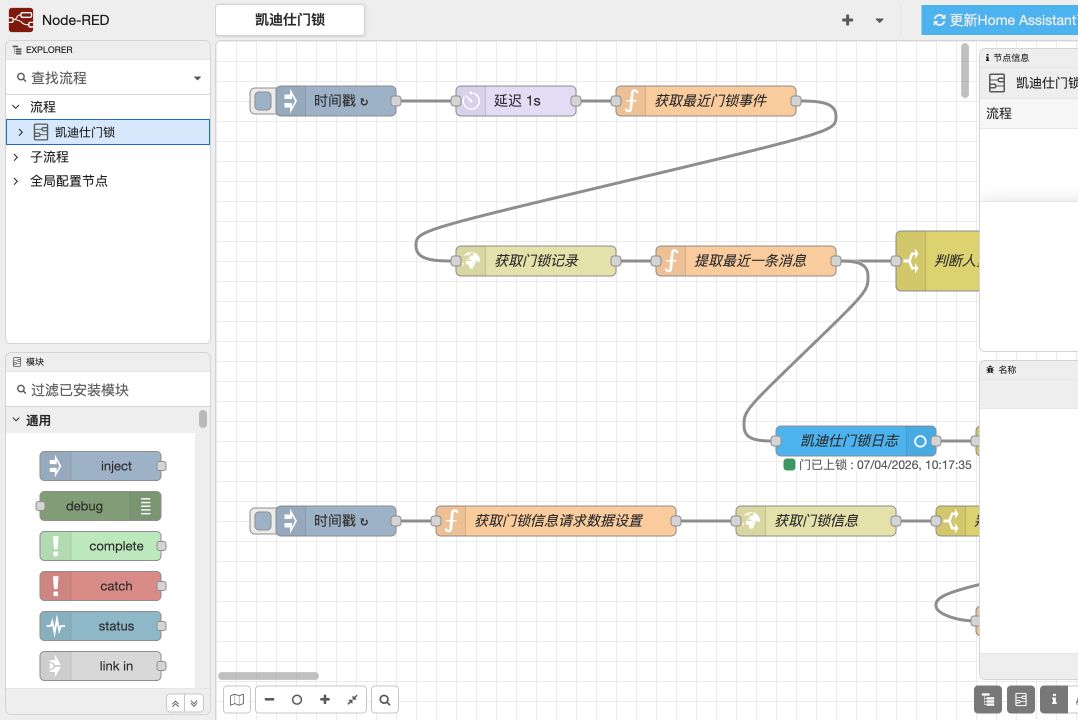Viewport: 1078px width, 720px height.
Task: Select the link in palette node
Action: coord(100,666)
